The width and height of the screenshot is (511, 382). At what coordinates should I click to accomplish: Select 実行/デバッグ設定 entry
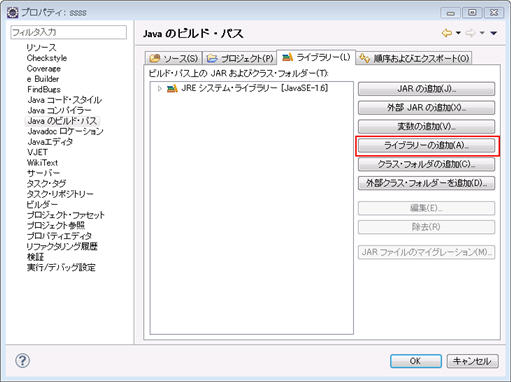click(x=61, y=267)
